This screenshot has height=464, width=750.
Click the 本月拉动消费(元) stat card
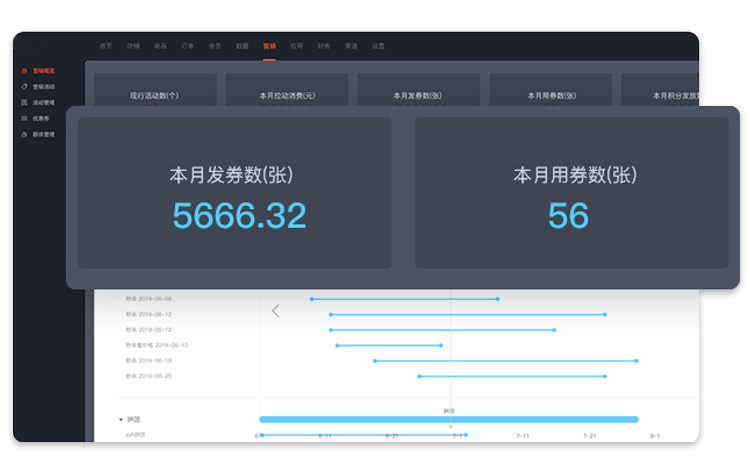click(286, 92)
